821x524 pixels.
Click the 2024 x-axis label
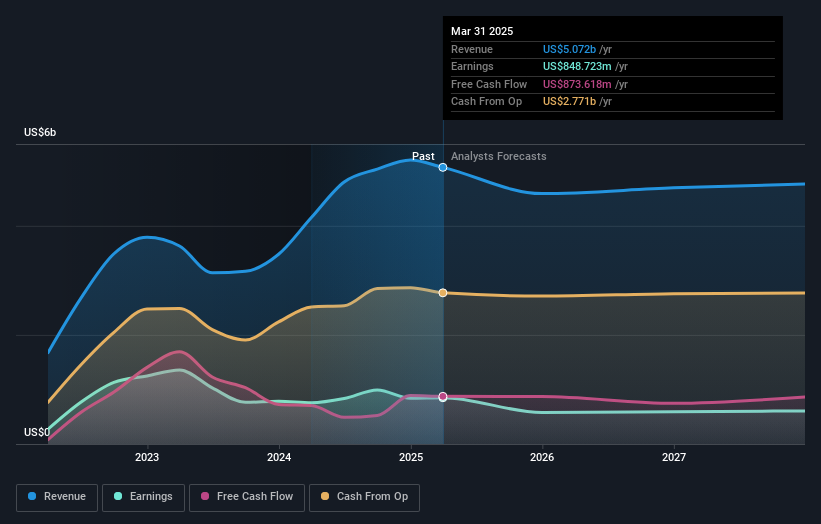(279, 458)
